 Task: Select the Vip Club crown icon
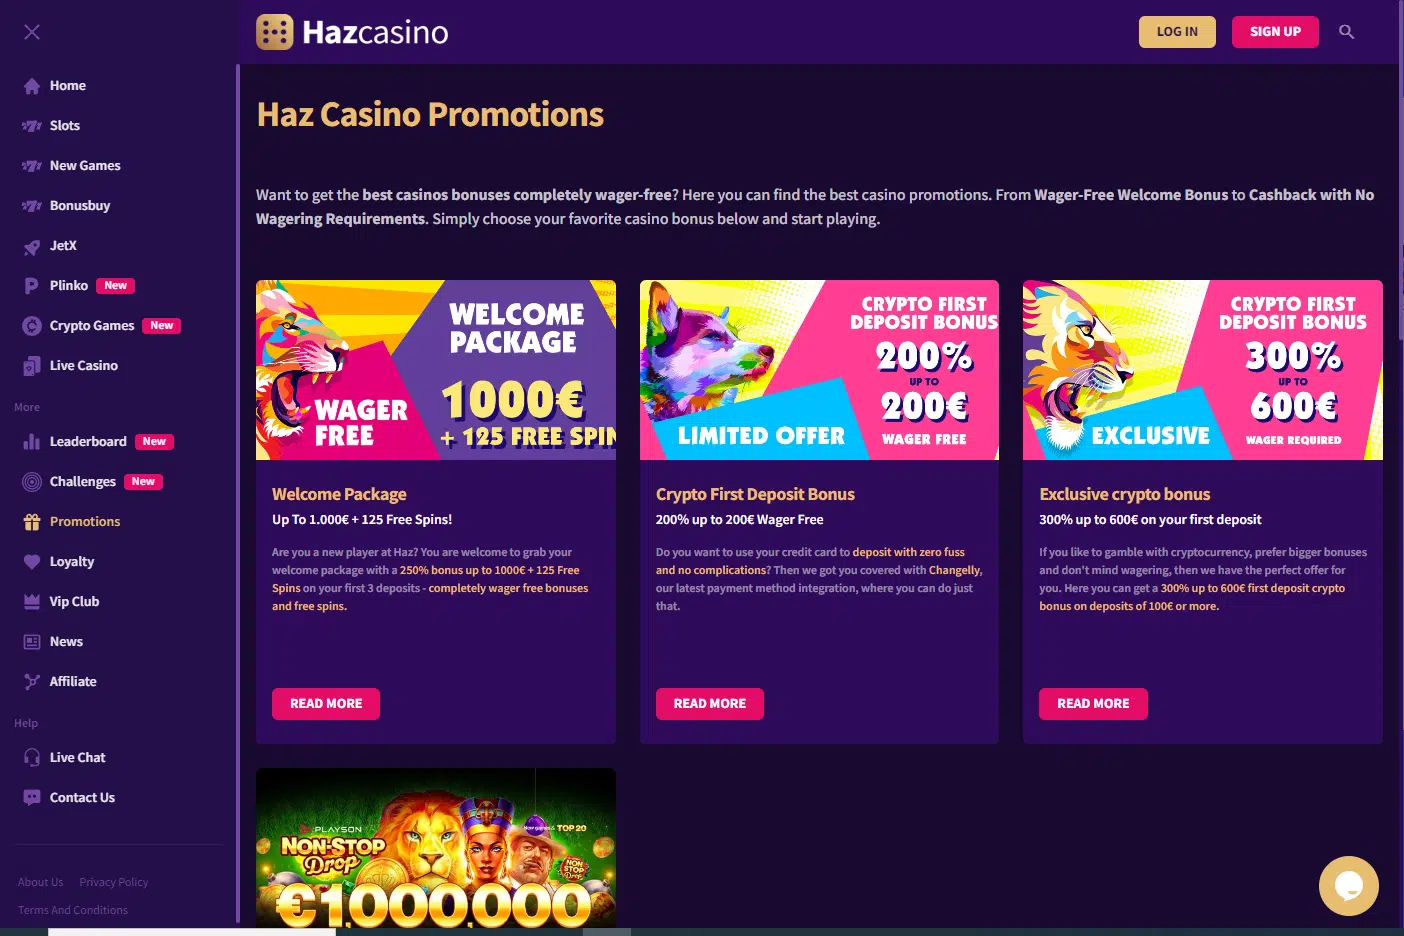(x=32, y=602)
